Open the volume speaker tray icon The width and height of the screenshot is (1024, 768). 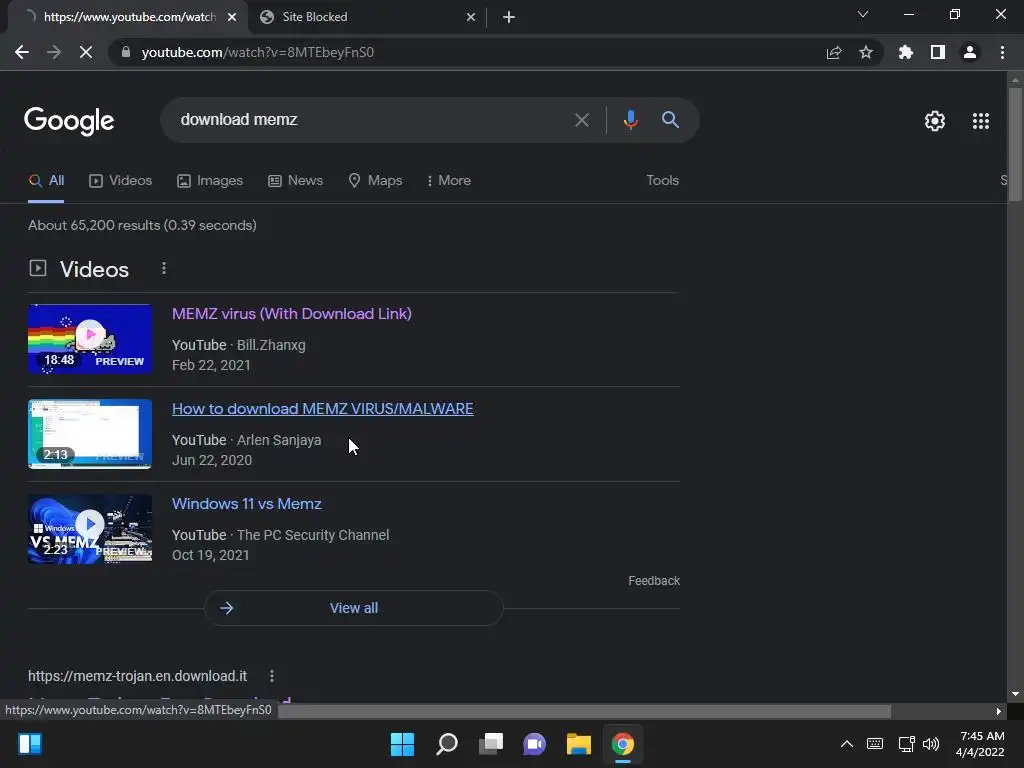[x=931, y=744]
